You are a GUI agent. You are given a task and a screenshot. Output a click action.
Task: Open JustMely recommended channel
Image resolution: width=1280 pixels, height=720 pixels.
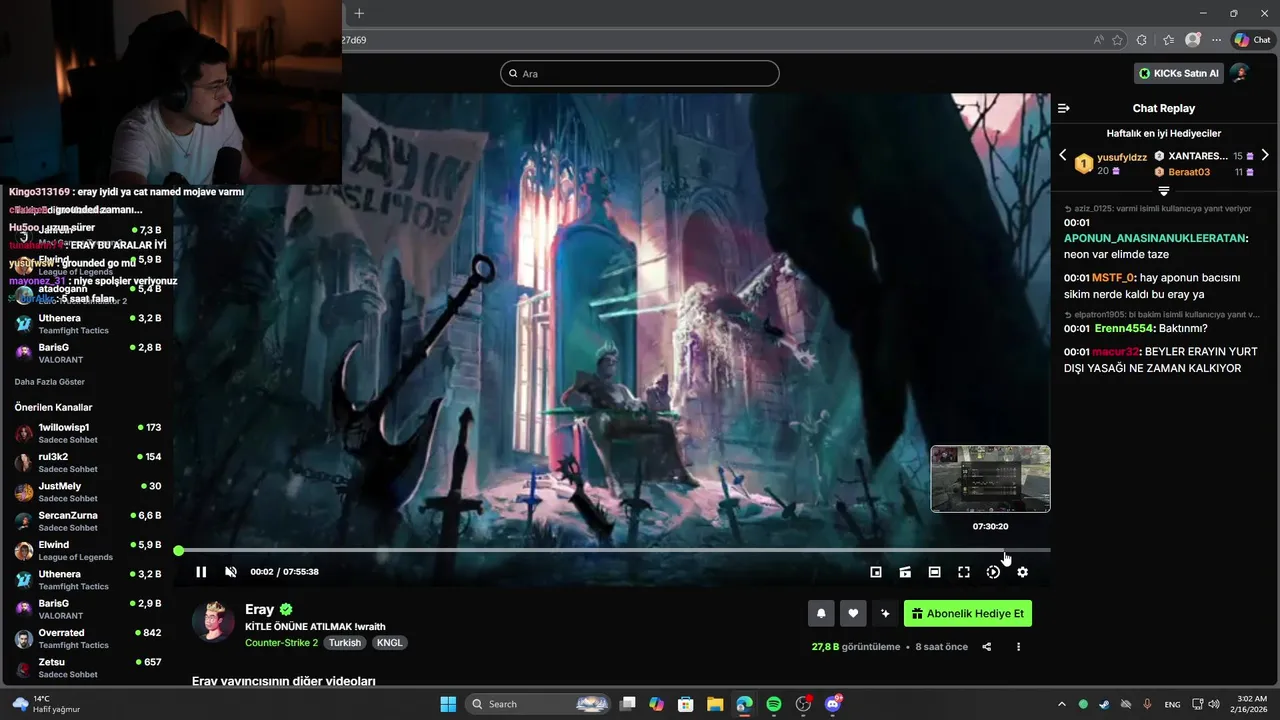[x=88, y=492]
